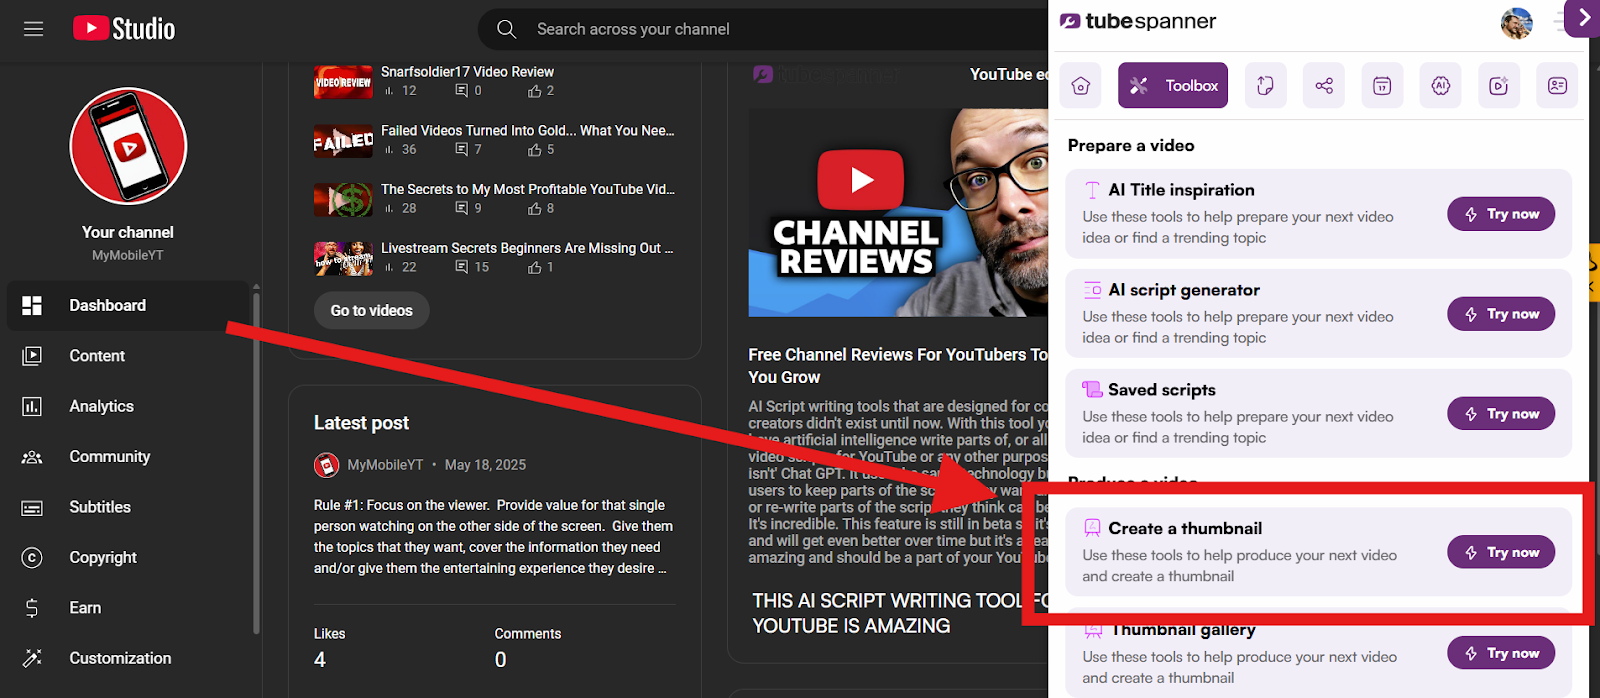Try now for AI script generator
Image resolution: width=1600 pixels, height=698 pixels.
[x=1501, y=314]
